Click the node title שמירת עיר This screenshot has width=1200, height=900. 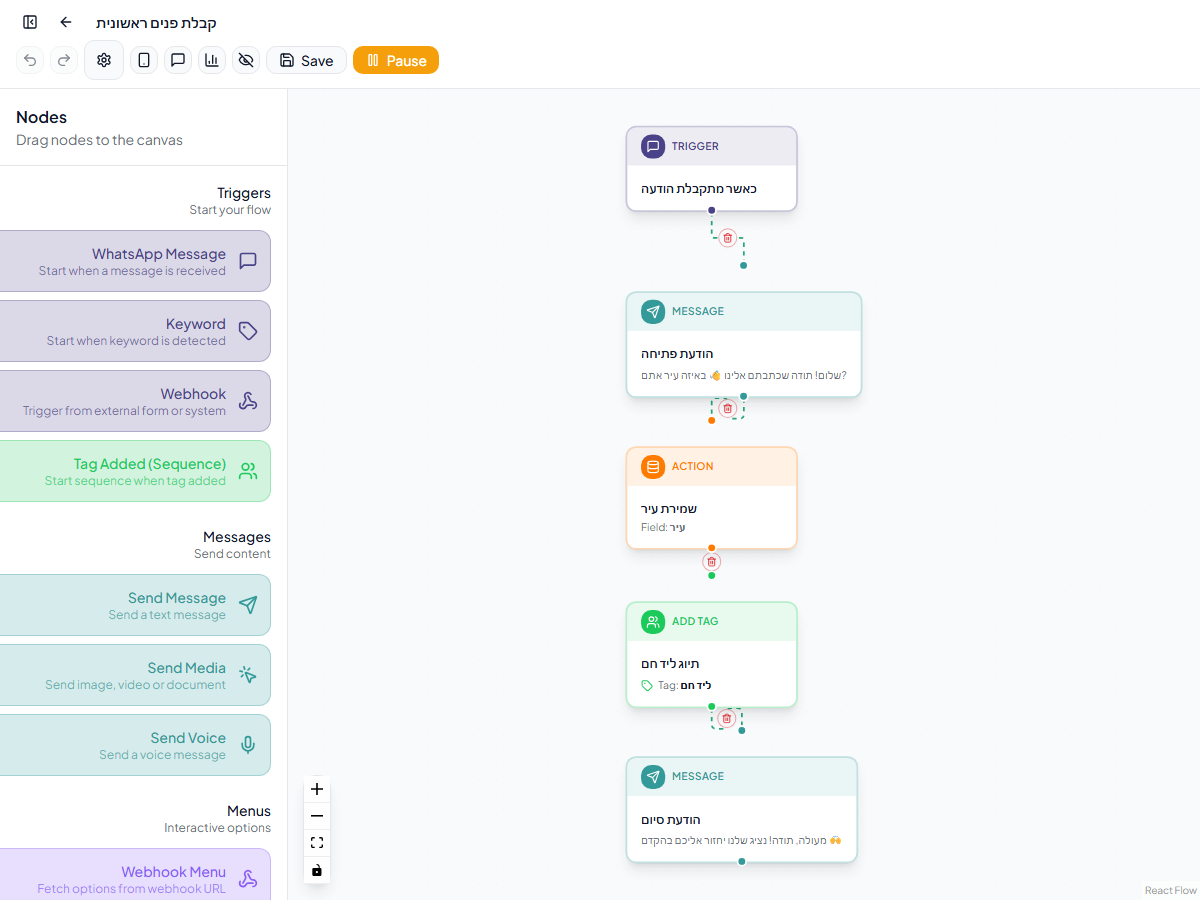click(x=669, y=509)
